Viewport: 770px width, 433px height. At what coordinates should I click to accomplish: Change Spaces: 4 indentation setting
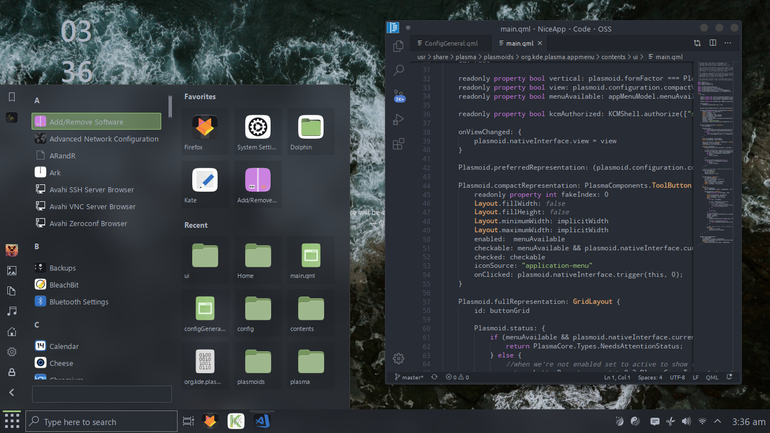[x=650, y=378]
